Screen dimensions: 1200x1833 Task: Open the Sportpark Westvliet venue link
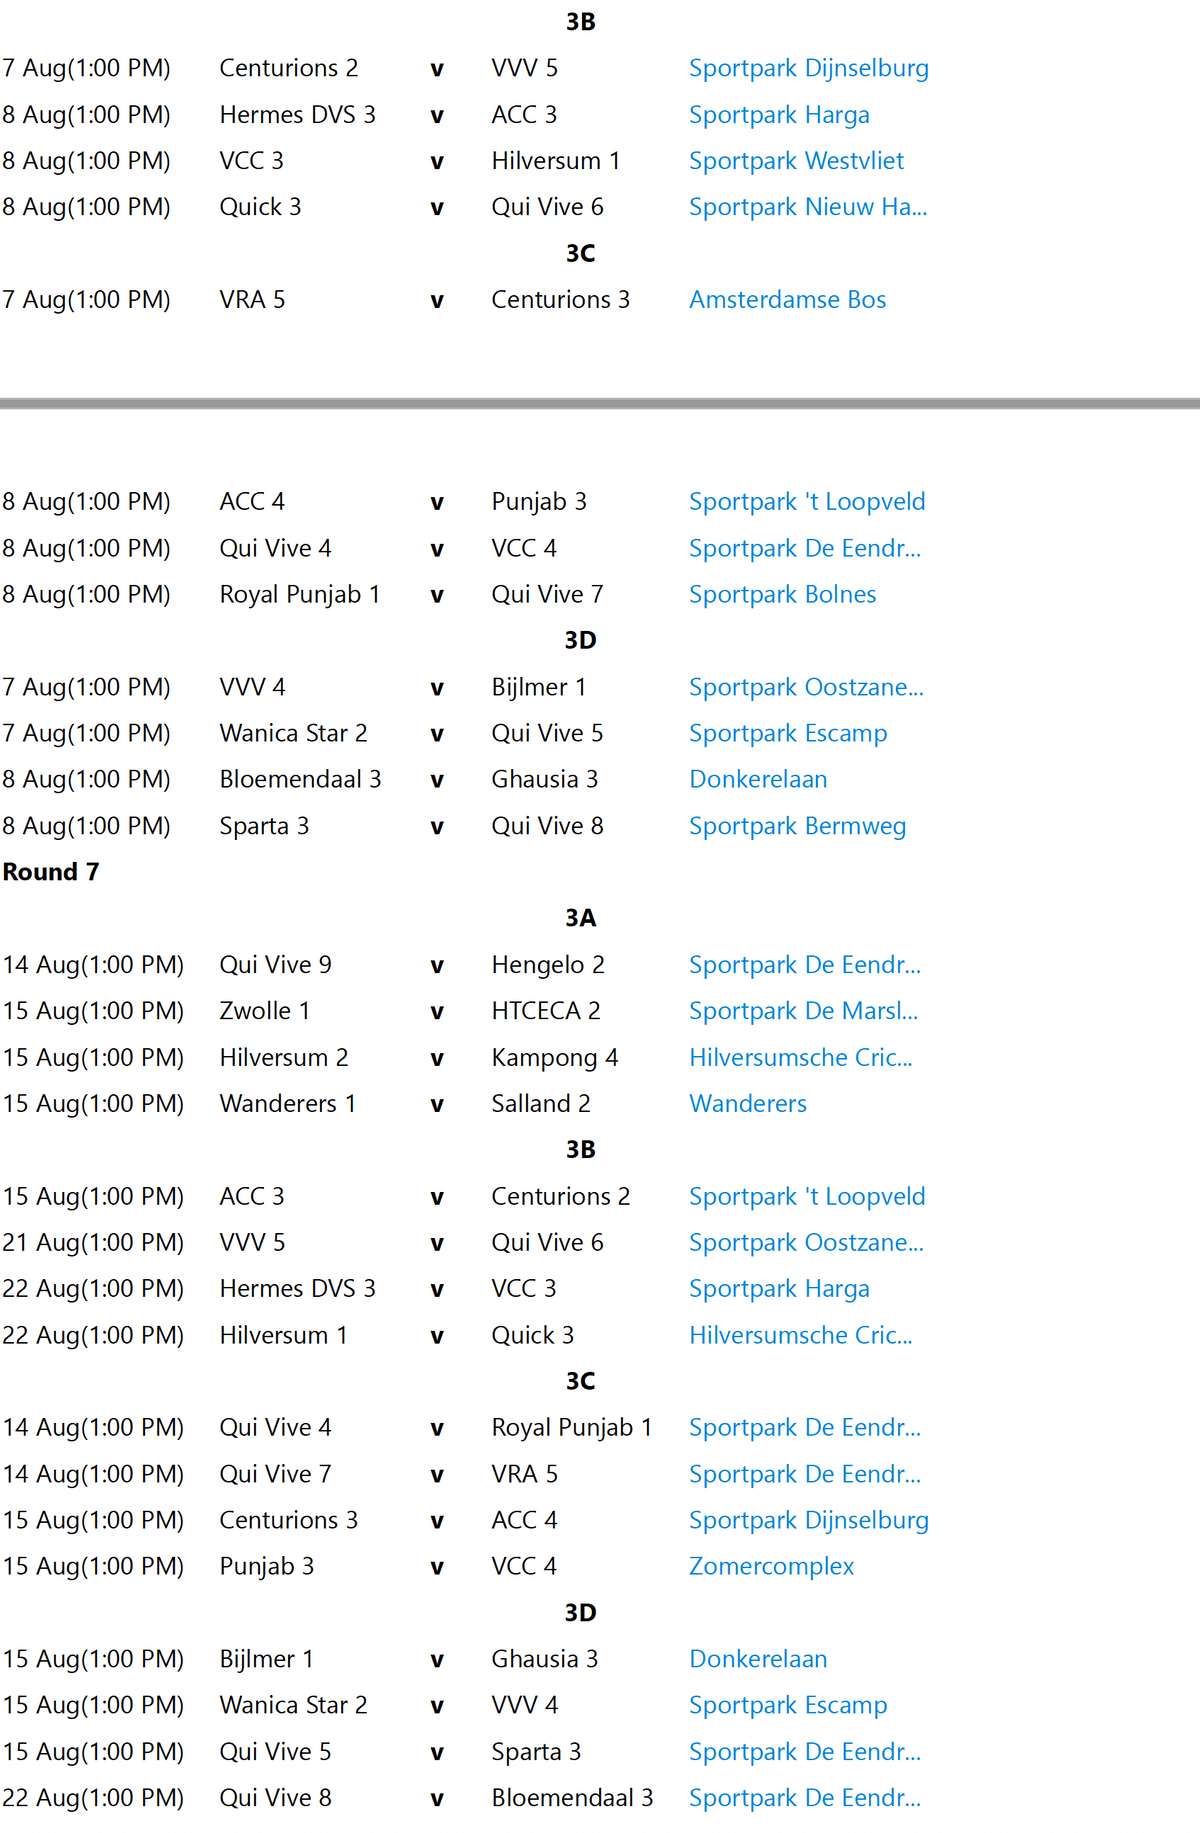pos(796,161)
